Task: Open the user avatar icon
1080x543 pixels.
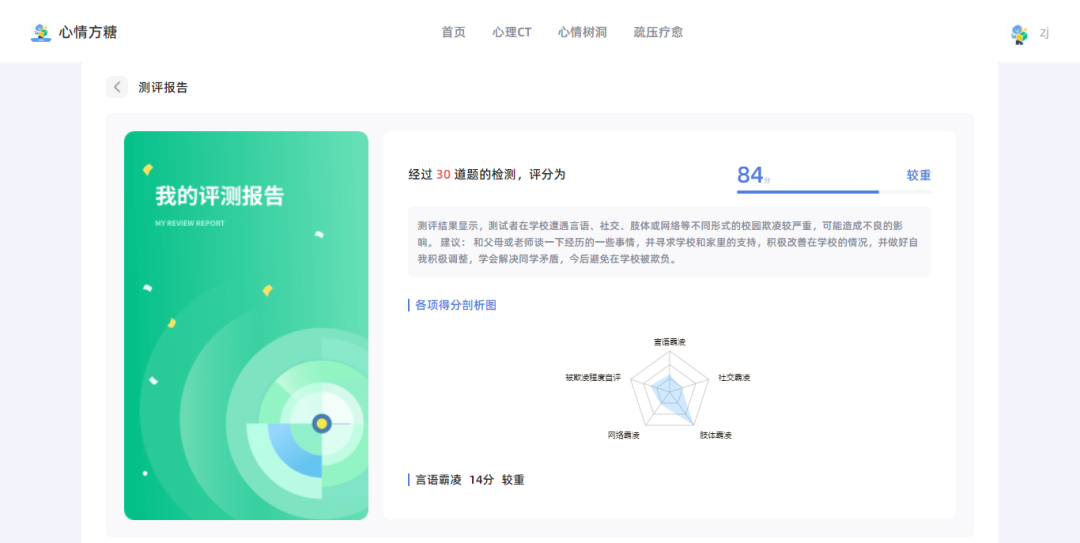Action: pyautogui.click(x=1019, y=33)
